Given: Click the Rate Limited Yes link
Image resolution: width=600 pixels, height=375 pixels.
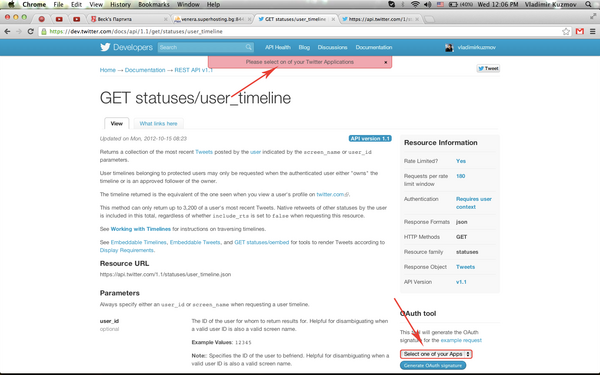Looking at the screenshot, I should click(461, 161).
